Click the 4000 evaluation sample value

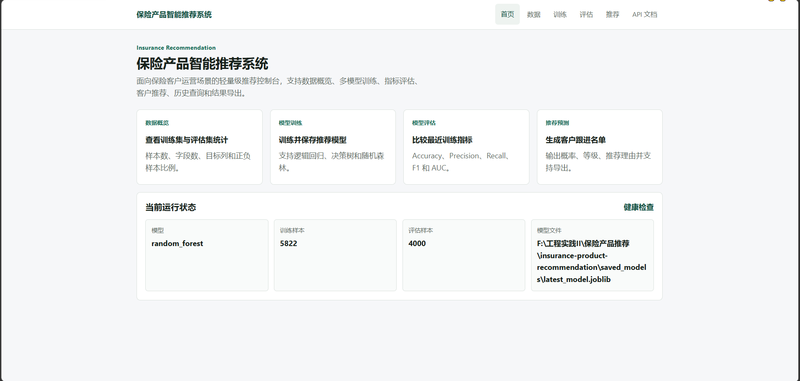pyautogui.click(x=417, y=243)
